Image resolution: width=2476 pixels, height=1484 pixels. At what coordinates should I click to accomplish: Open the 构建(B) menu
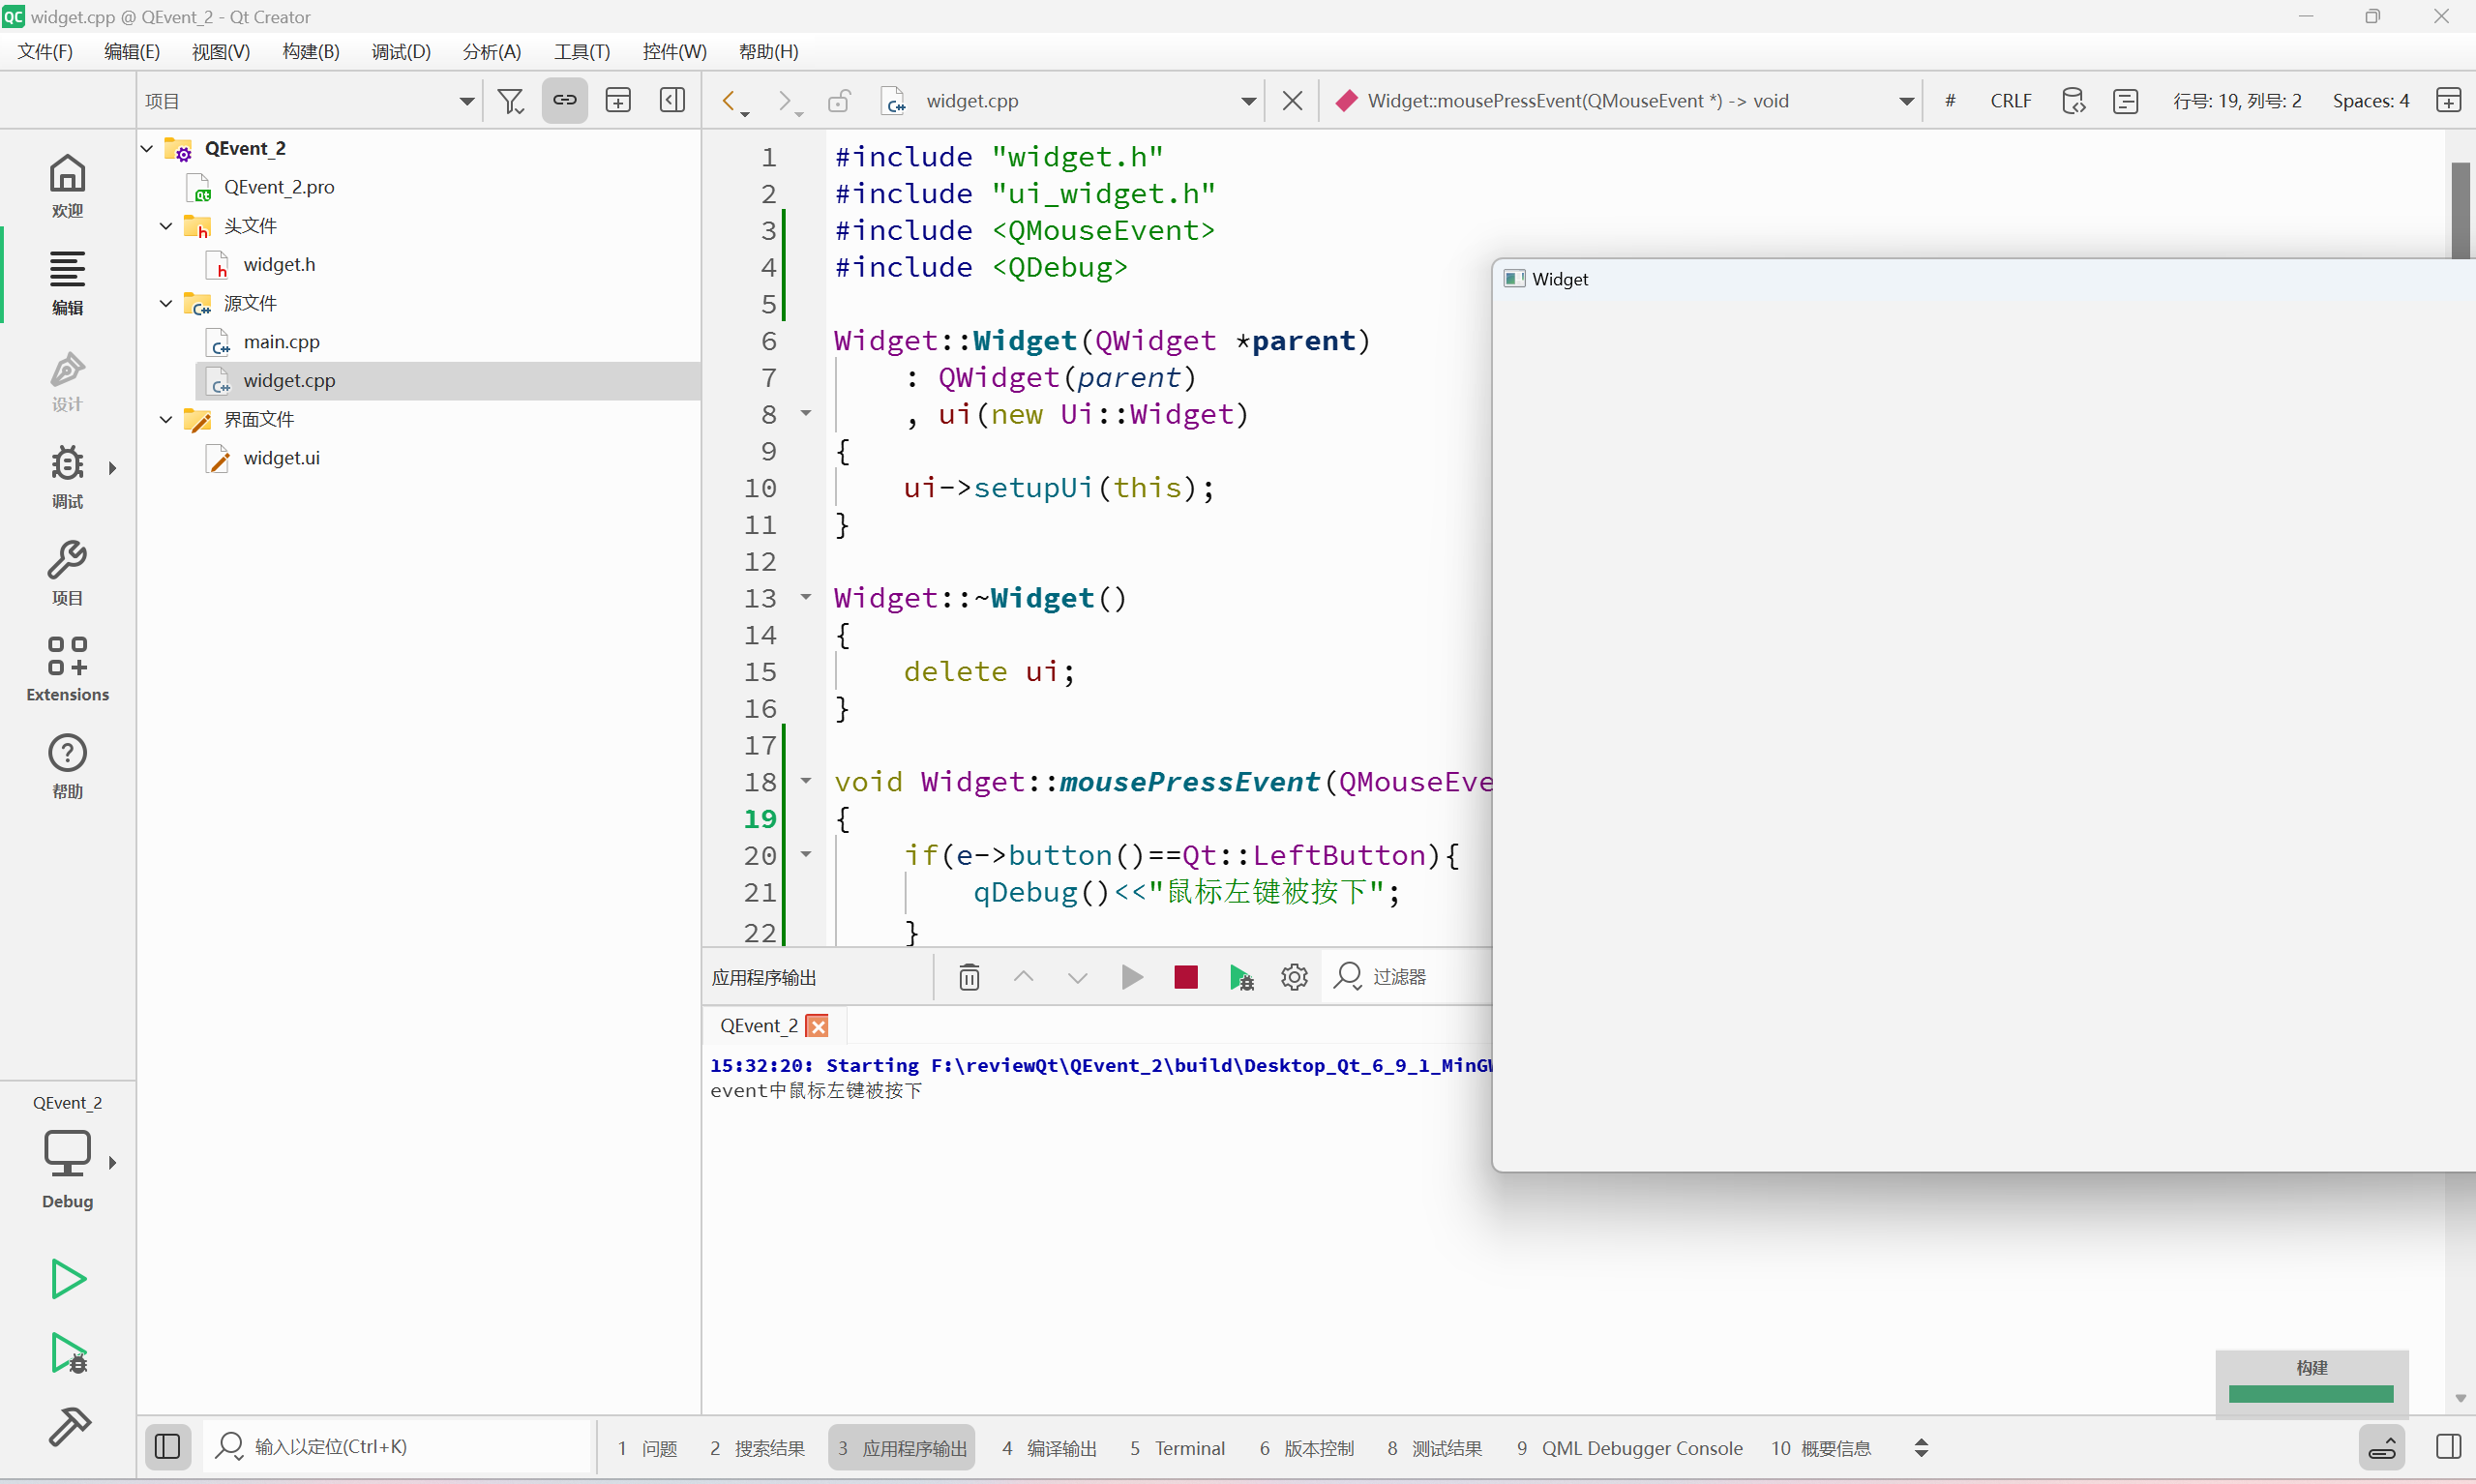coord(310,51)
